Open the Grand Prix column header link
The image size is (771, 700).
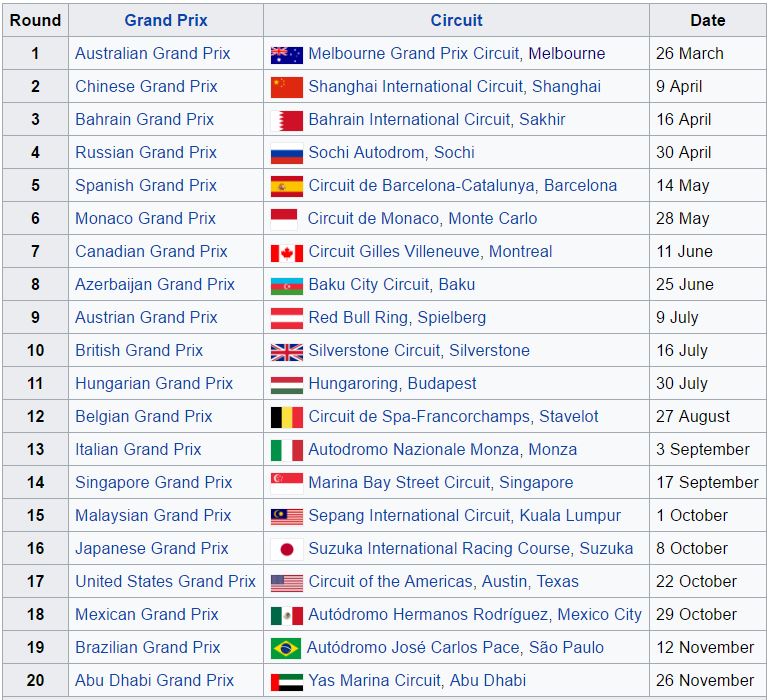coord(166,20)
